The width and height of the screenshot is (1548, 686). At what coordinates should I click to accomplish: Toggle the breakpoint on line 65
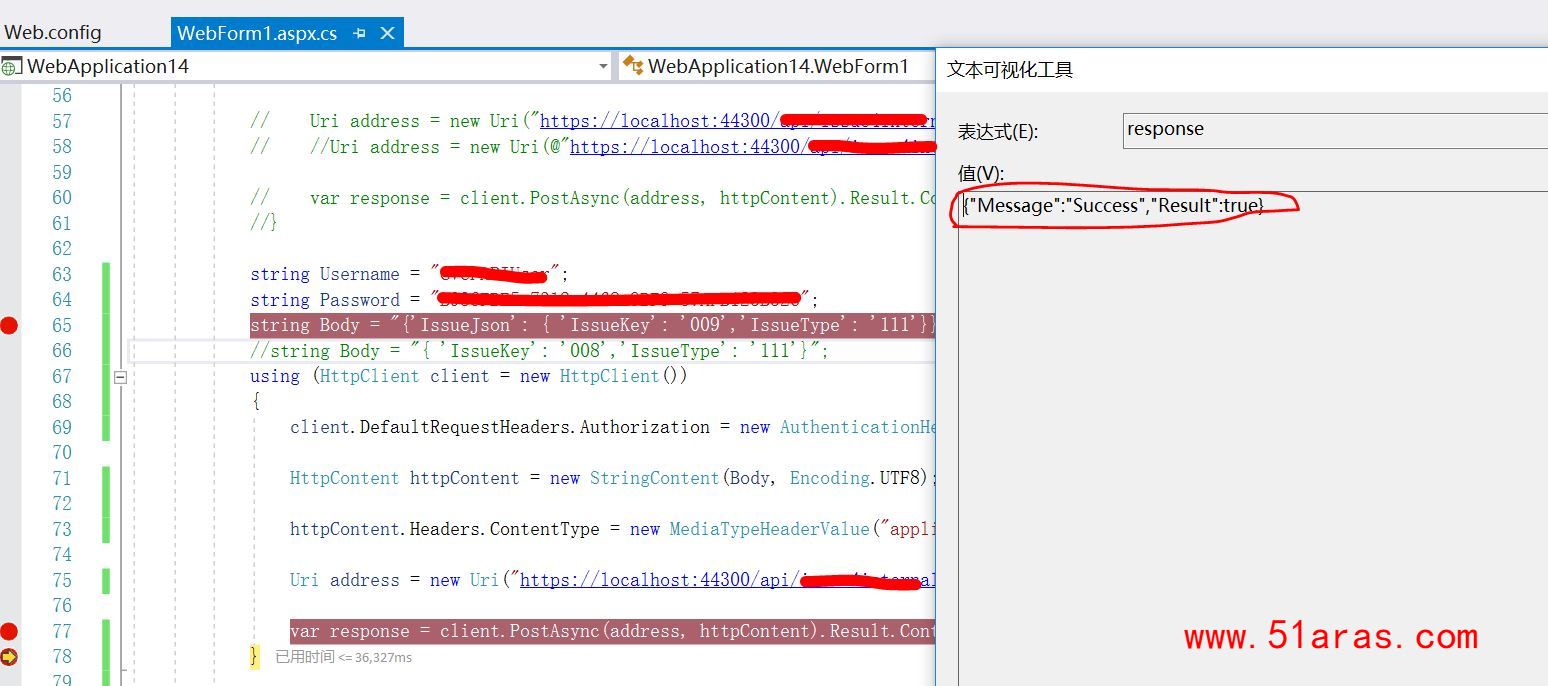point(9,325)
